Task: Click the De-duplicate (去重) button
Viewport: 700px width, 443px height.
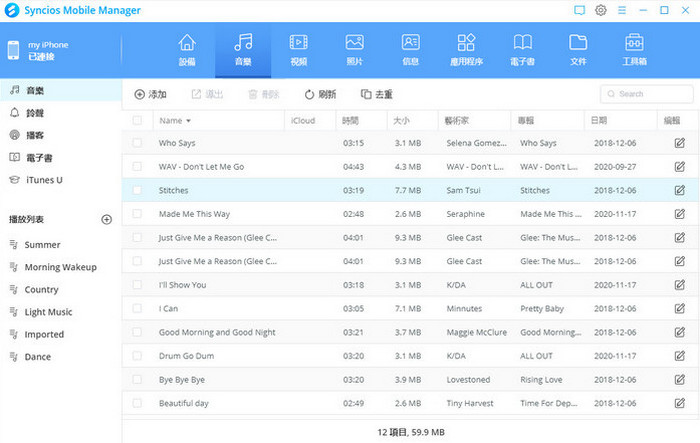Action: pos(377,94)
